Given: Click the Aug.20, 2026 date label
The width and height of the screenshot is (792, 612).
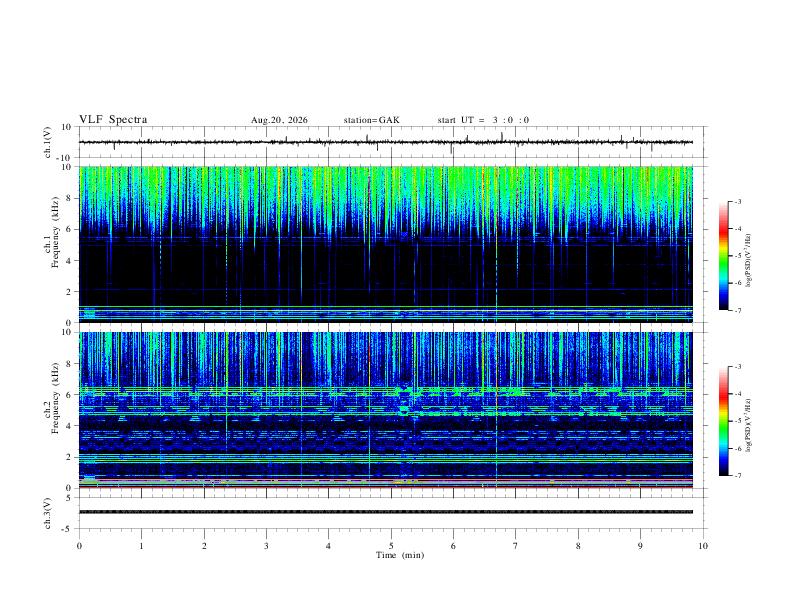Looking at the screenshot, I should click(x=279, y=120).
